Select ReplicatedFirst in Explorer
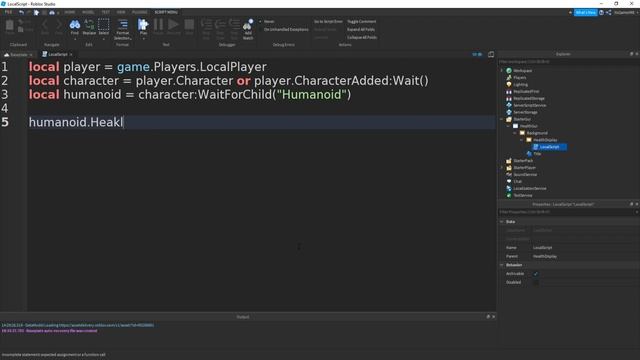This screenshot has width=640, height=360. pos(526,91)
